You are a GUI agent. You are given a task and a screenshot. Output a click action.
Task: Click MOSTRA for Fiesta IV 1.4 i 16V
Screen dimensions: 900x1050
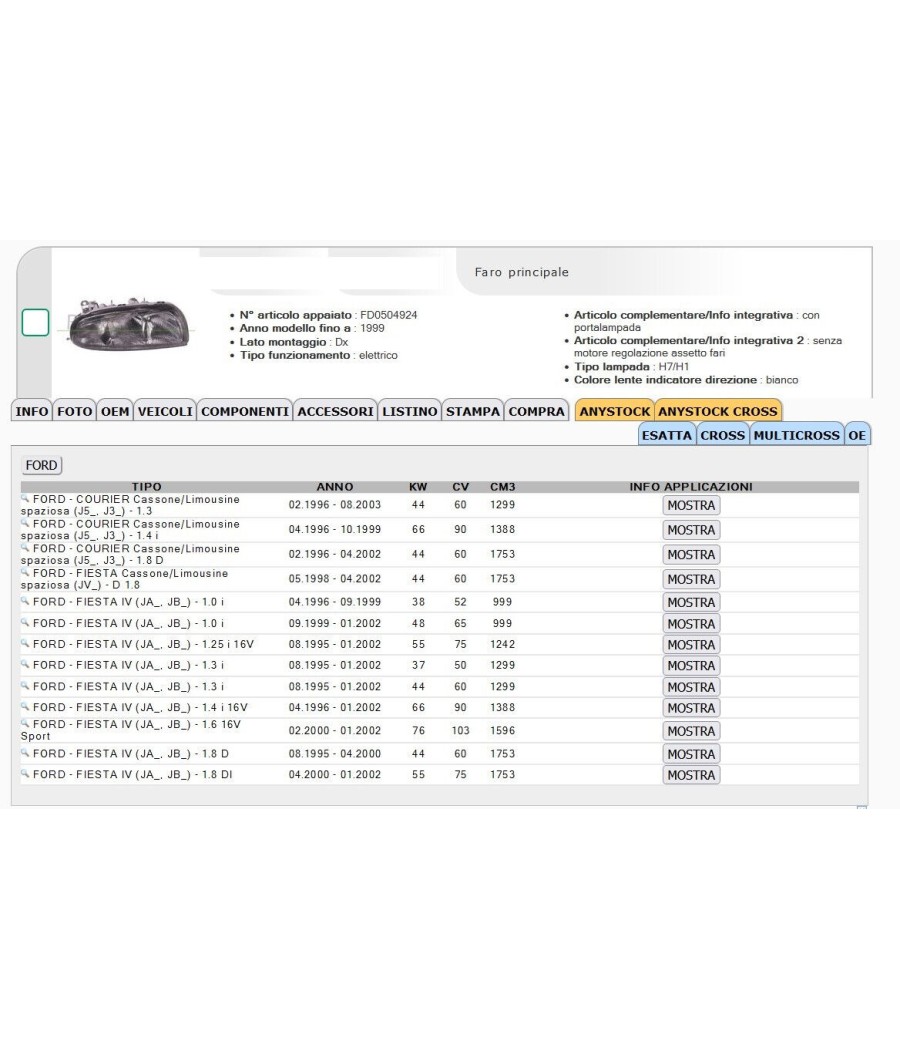point(691,708)
